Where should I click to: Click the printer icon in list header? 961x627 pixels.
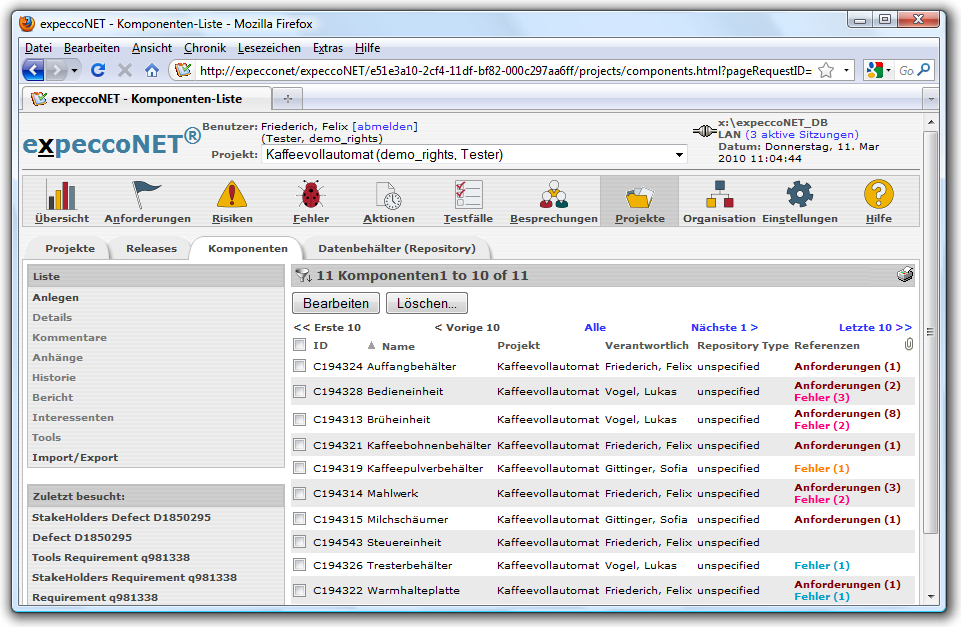[905, 276]
